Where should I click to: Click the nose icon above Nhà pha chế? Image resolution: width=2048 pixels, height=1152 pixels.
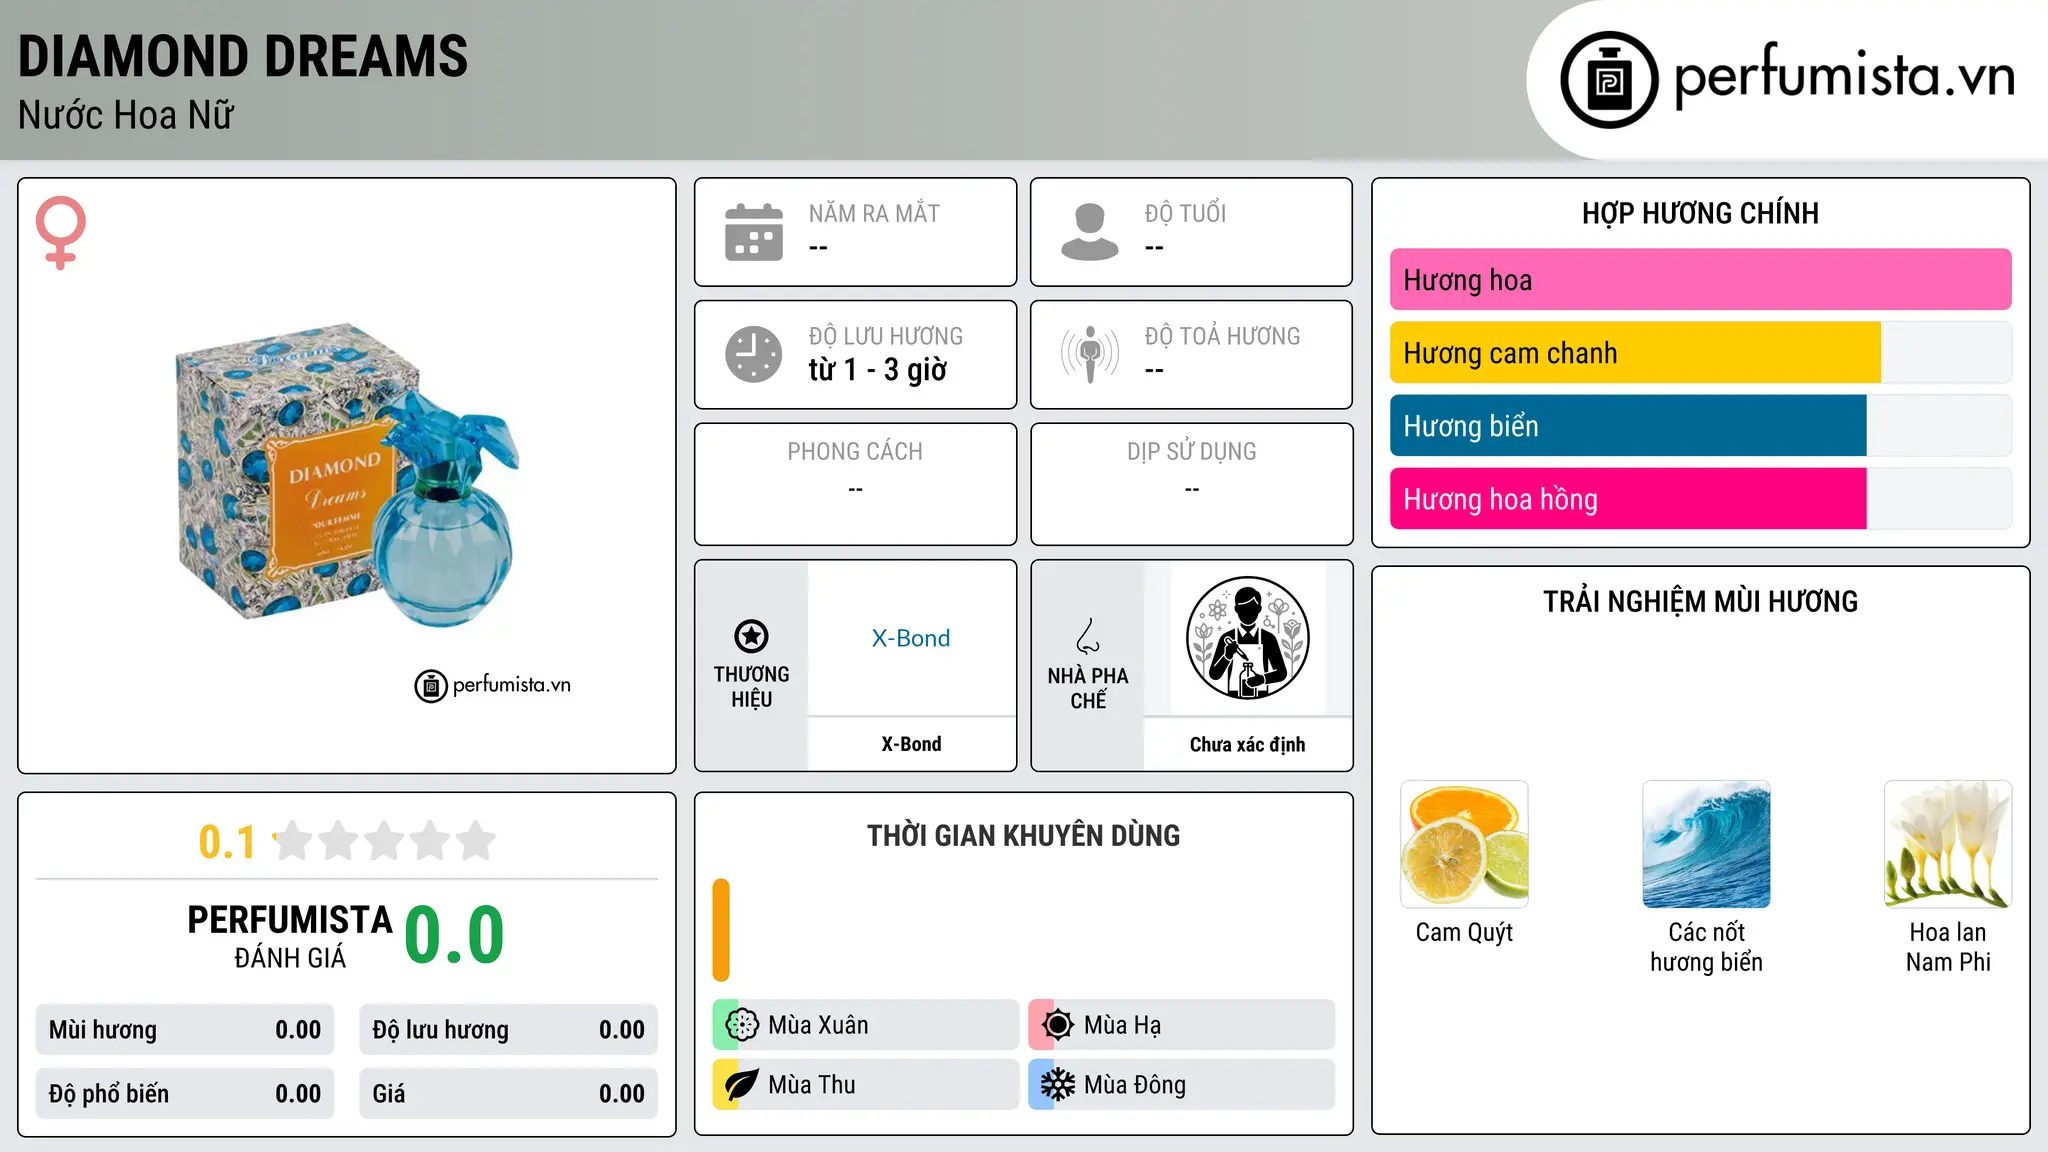(1088, 636)
